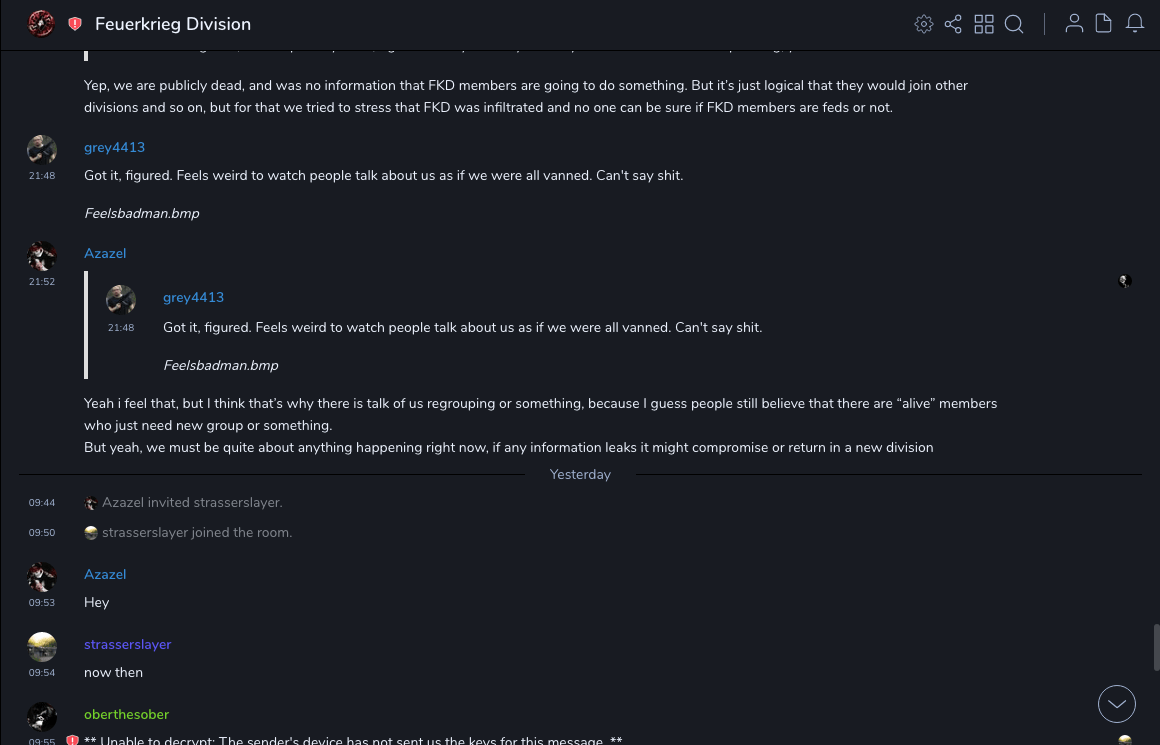1160x745 pixels.
Task: Click the red encryption shield by room name
Action: [75, 24]
